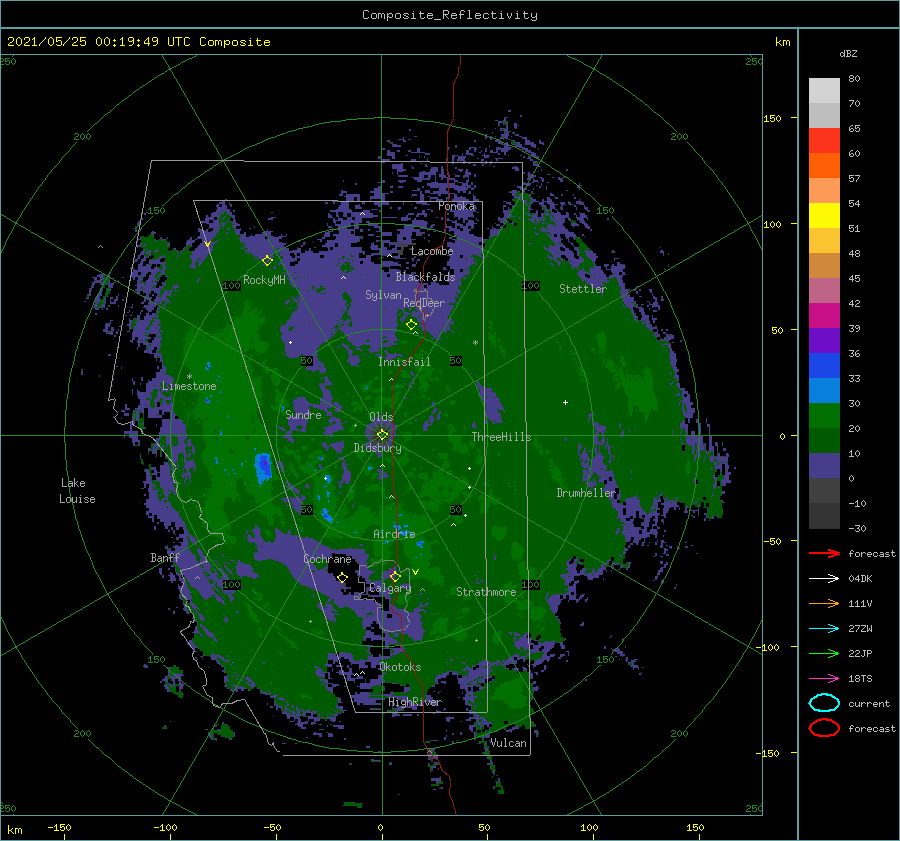The height and width of the screenshot is (841, 900).
Task: Click the 'Didsbury' city label
Action: [377, 448]
